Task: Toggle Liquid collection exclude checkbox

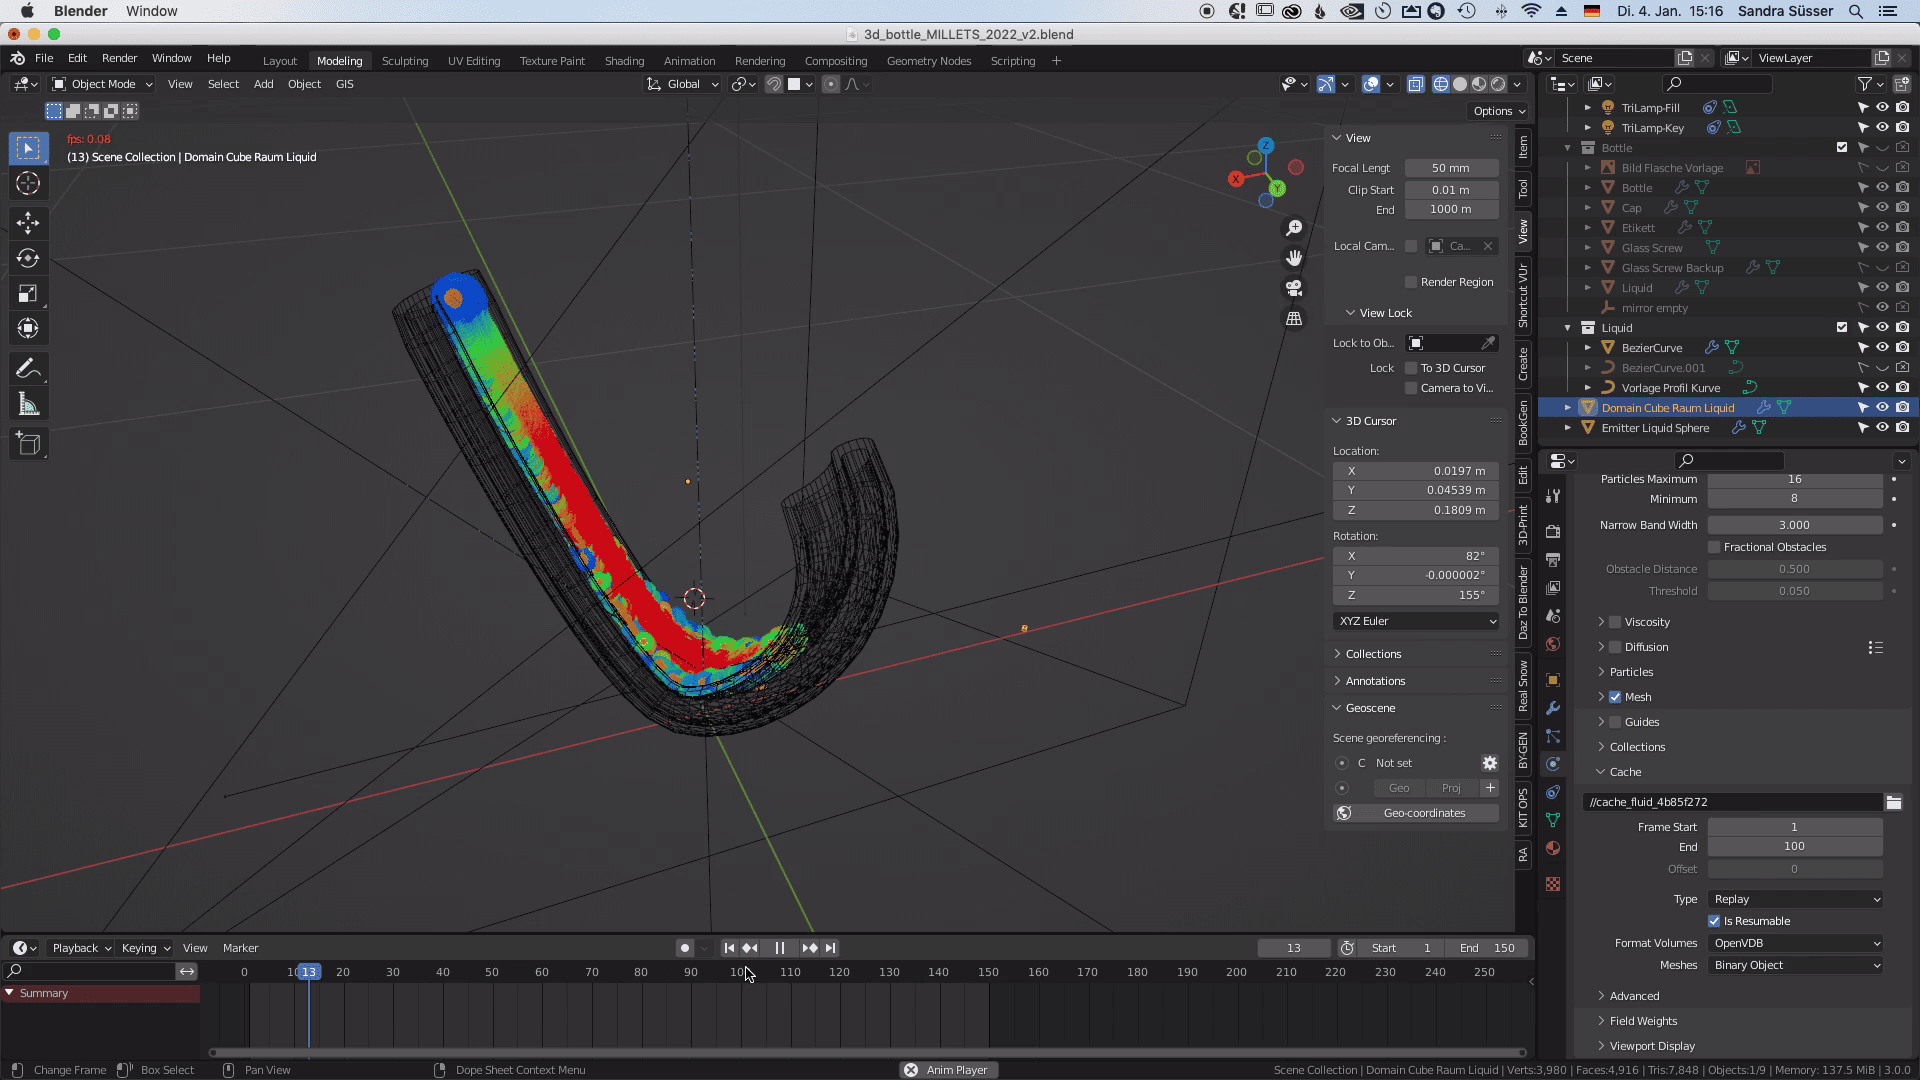Action: [1842, 328]
